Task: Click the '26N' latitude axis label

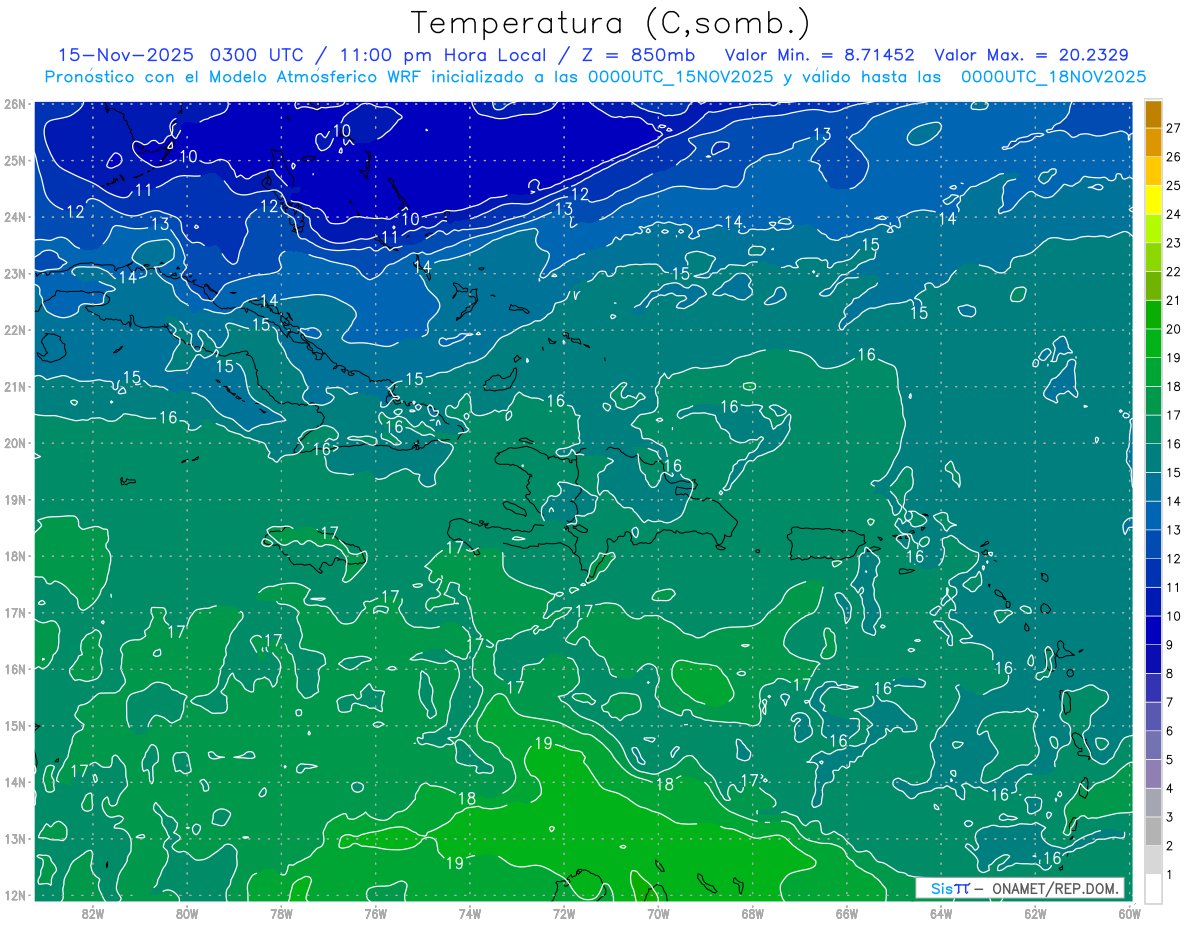Action: point(14,104)
